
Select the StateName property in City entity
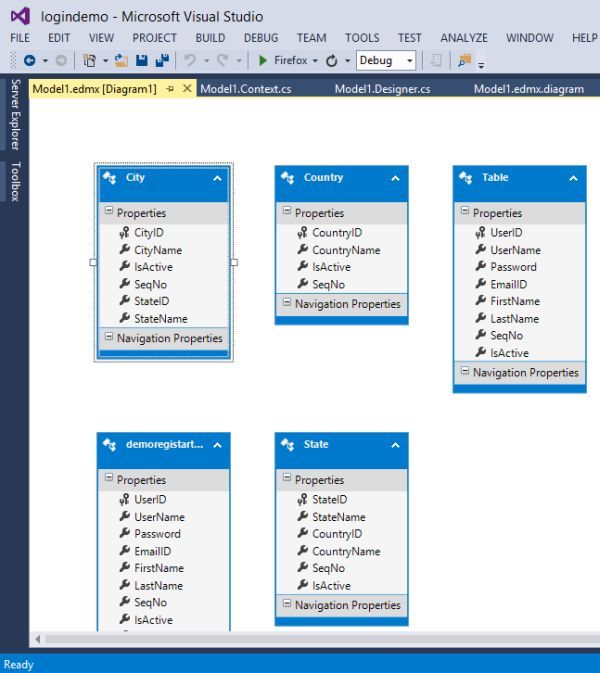[x=161, y=318]
